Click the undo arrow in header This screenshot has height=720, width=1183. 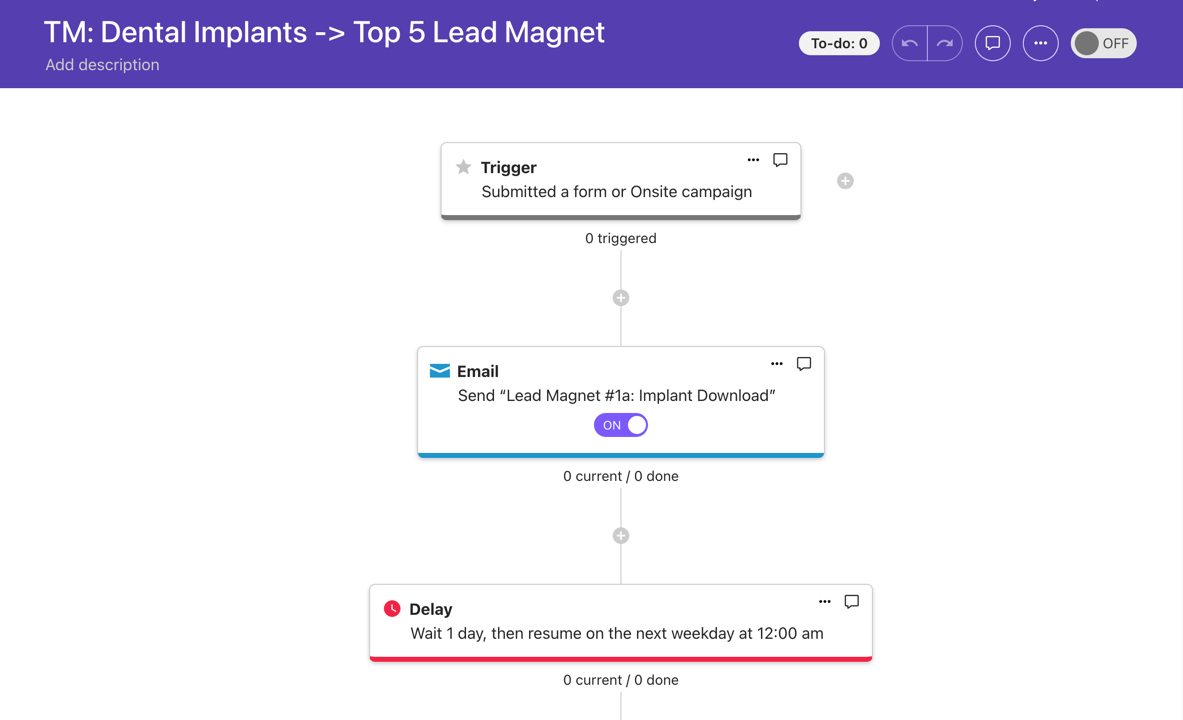(x=909, y=43)
